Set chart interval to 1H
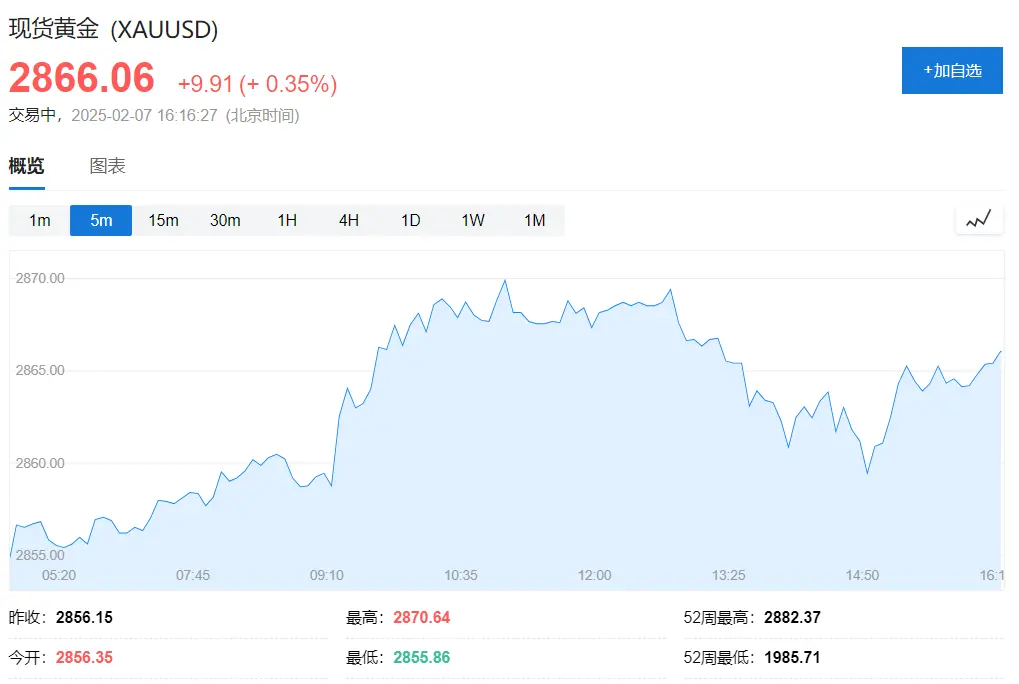This screenshot has width=1019, height=684. tap(287, 220)
